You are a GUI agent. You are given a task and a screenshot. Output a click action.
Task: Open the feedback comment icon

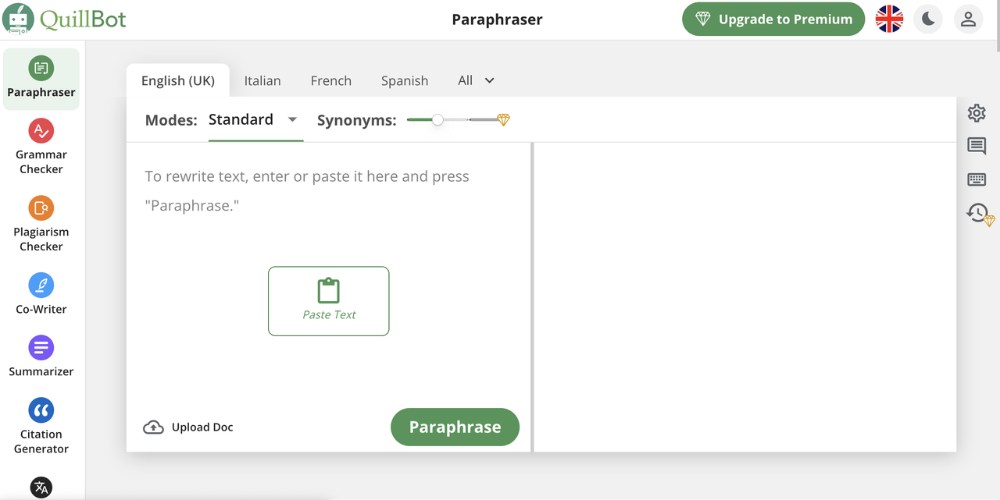[x=976, y=146]
